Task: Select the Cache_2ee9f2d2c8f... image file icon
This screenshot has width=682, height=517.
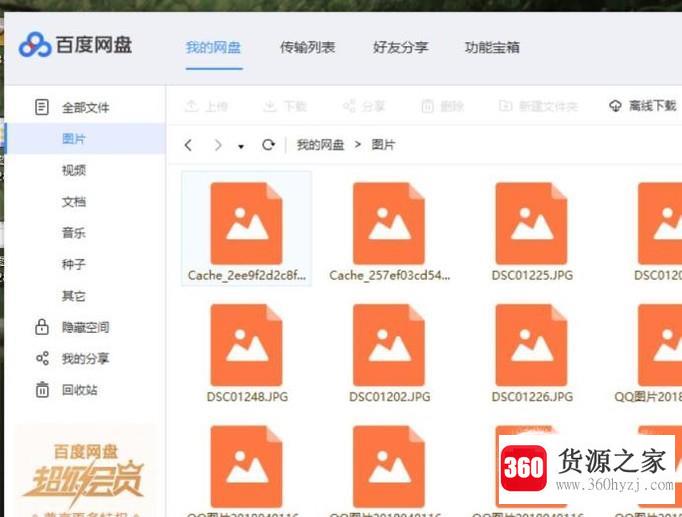Action: (247, 223)
